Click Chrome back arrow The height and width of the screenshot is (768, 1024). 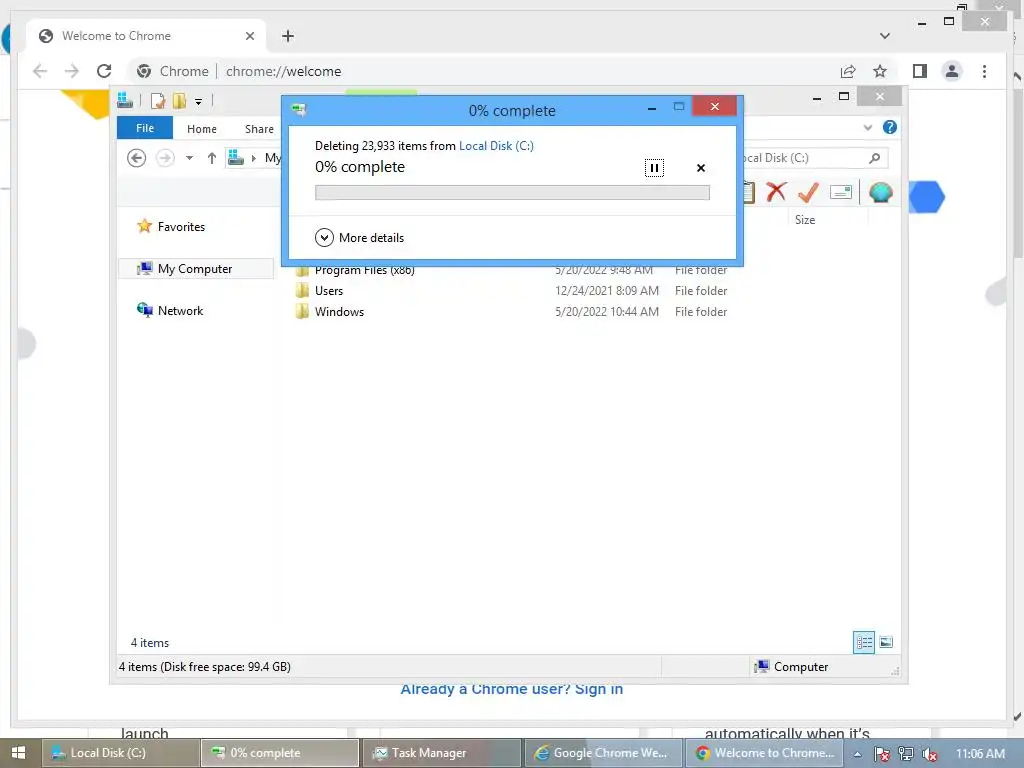click(x=40, y=71)
